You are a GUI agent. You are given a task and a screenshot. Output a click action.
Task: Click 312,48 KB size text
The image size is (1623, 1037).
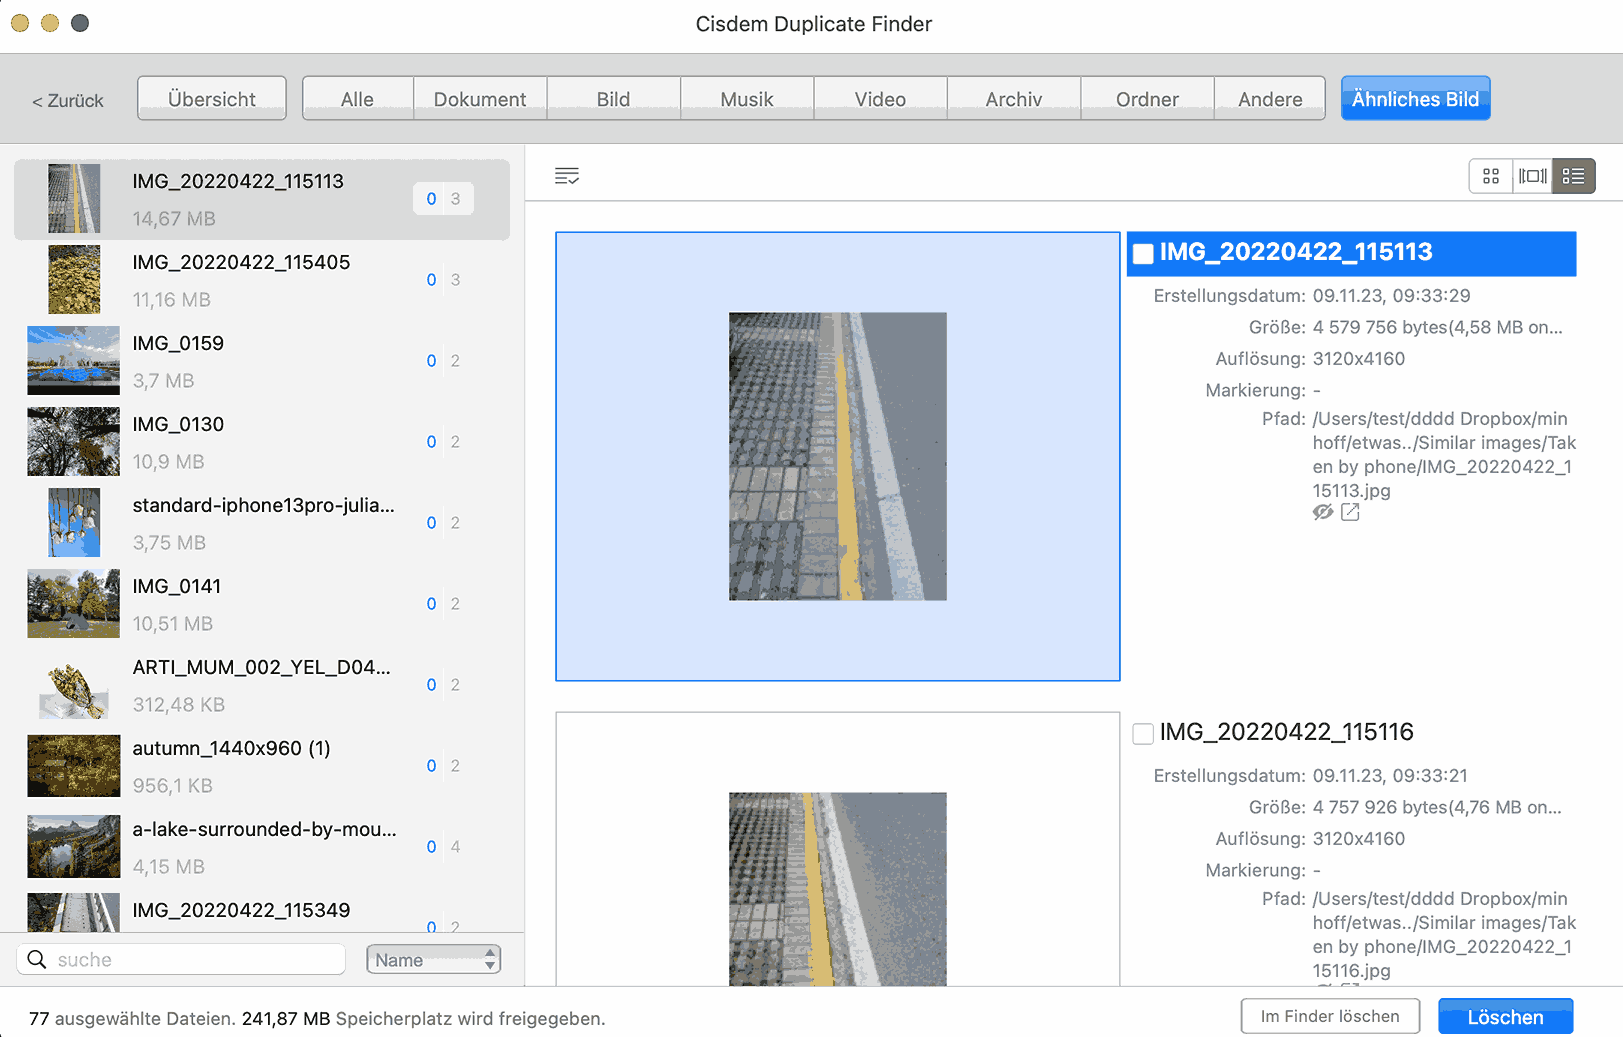(178, 705)
